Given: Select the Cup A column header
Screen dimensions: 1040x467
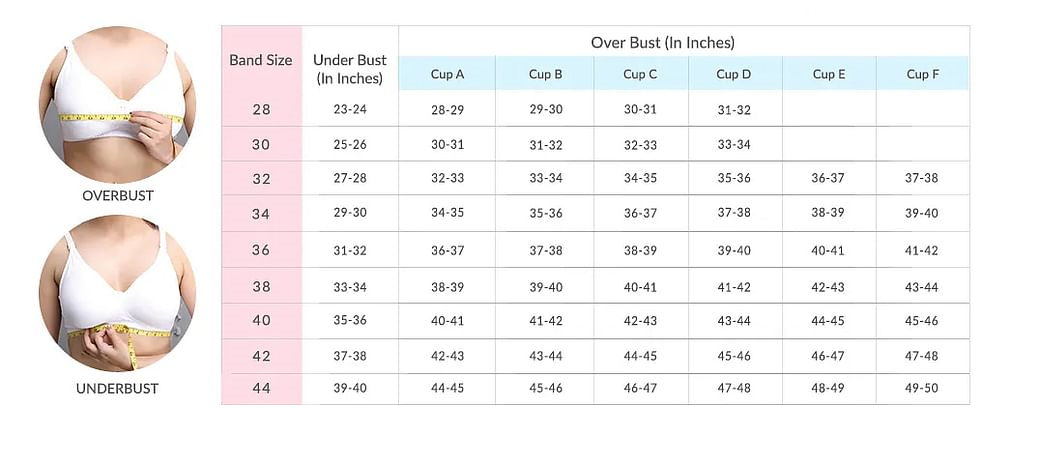Looking at the screenshot, I should 447,74.
